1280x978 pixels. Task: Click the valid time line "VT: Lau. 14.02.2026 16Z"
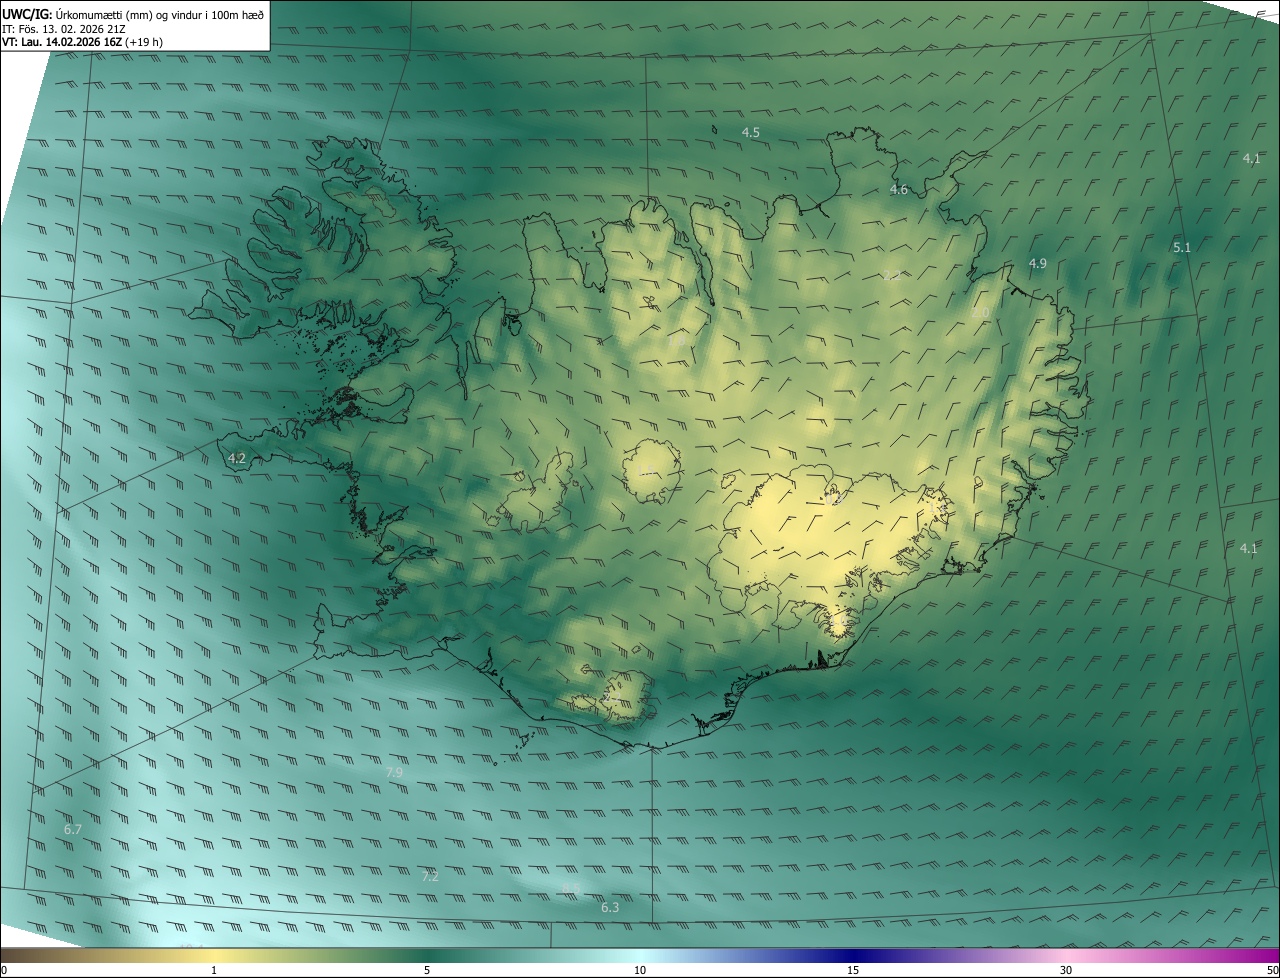(x=61, y=42)
